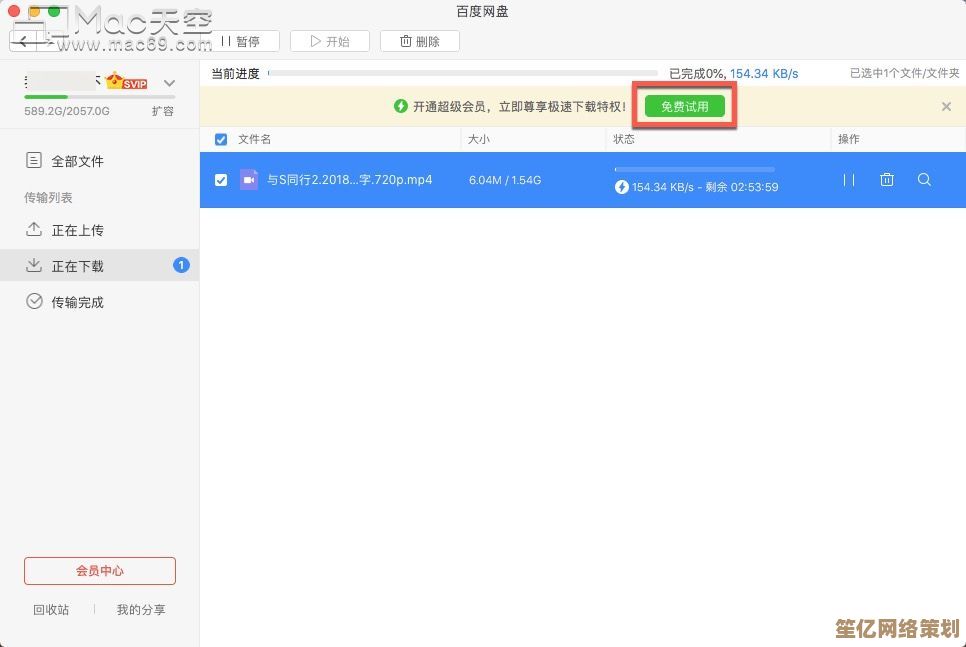
Task: Click the 暂停 toolbar button
Action: pyautogui.click(x=245, y=41)
